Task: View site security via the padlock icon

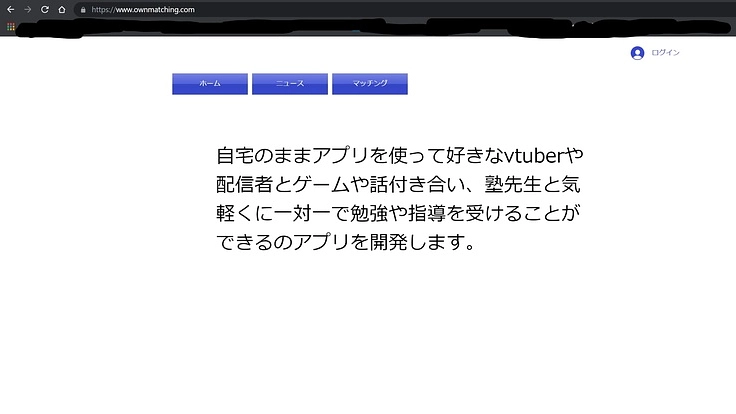Action: [83, 10]
